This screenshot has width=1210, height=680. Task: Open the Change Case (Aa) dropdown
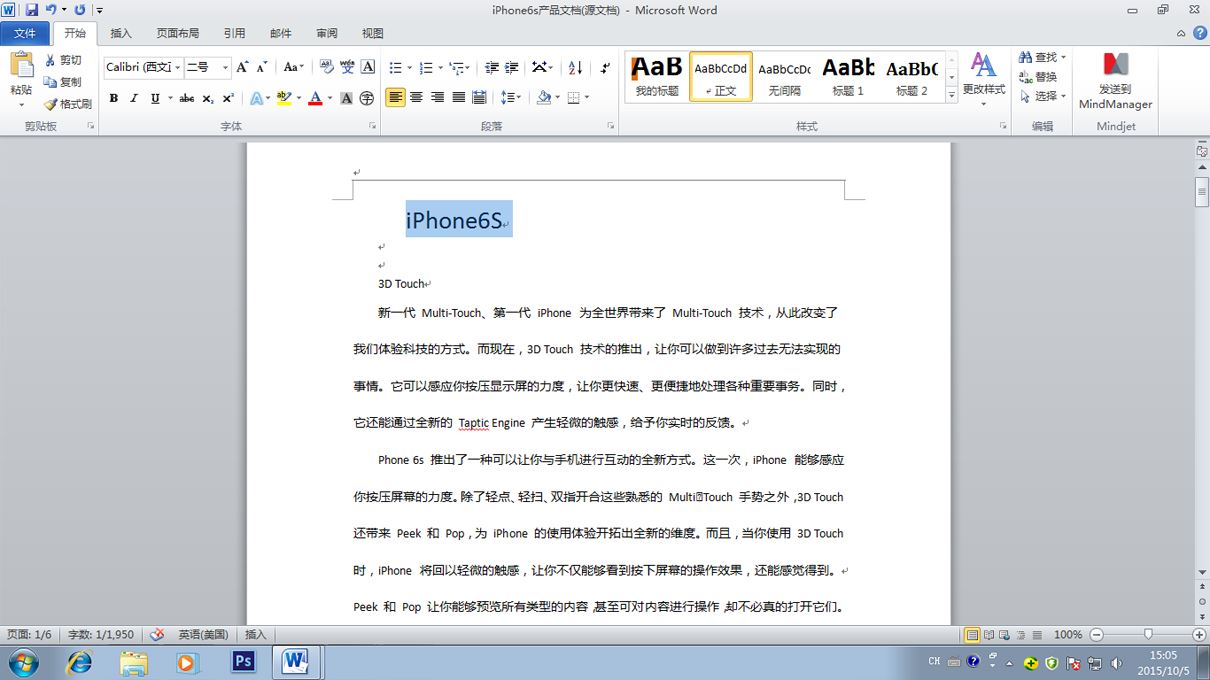pyautogui.click(x=293, y=67)
